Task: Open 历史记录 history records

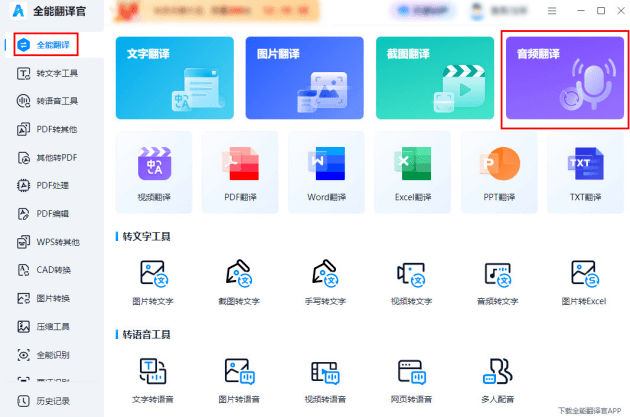Action: 43,401
